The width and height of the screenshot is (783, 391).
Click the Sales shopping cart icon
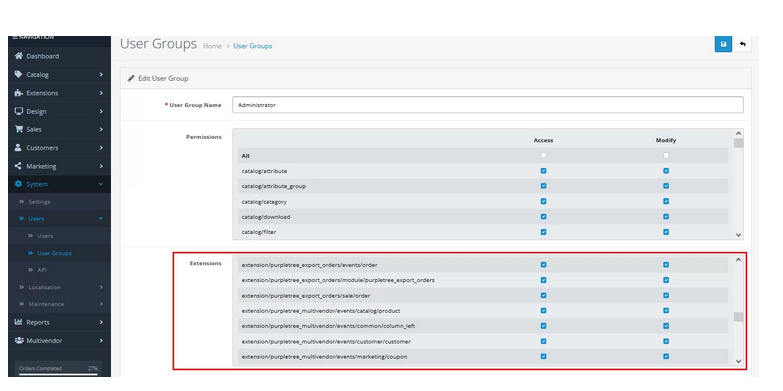pyautogui.click(x=18, y=129)
